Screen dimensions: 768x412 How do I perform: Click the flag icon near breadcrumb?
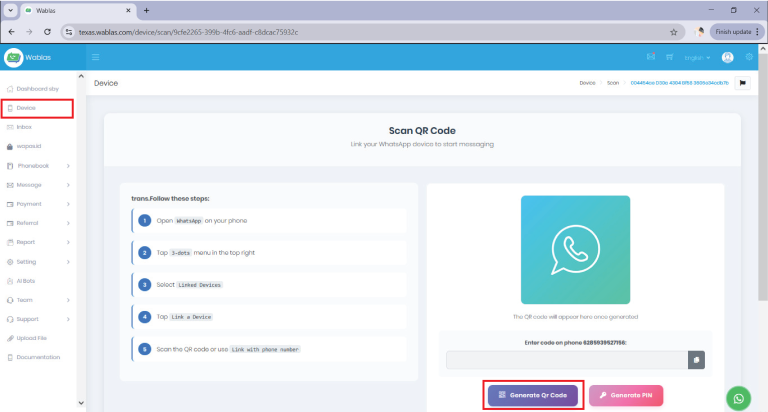point(742,83)
